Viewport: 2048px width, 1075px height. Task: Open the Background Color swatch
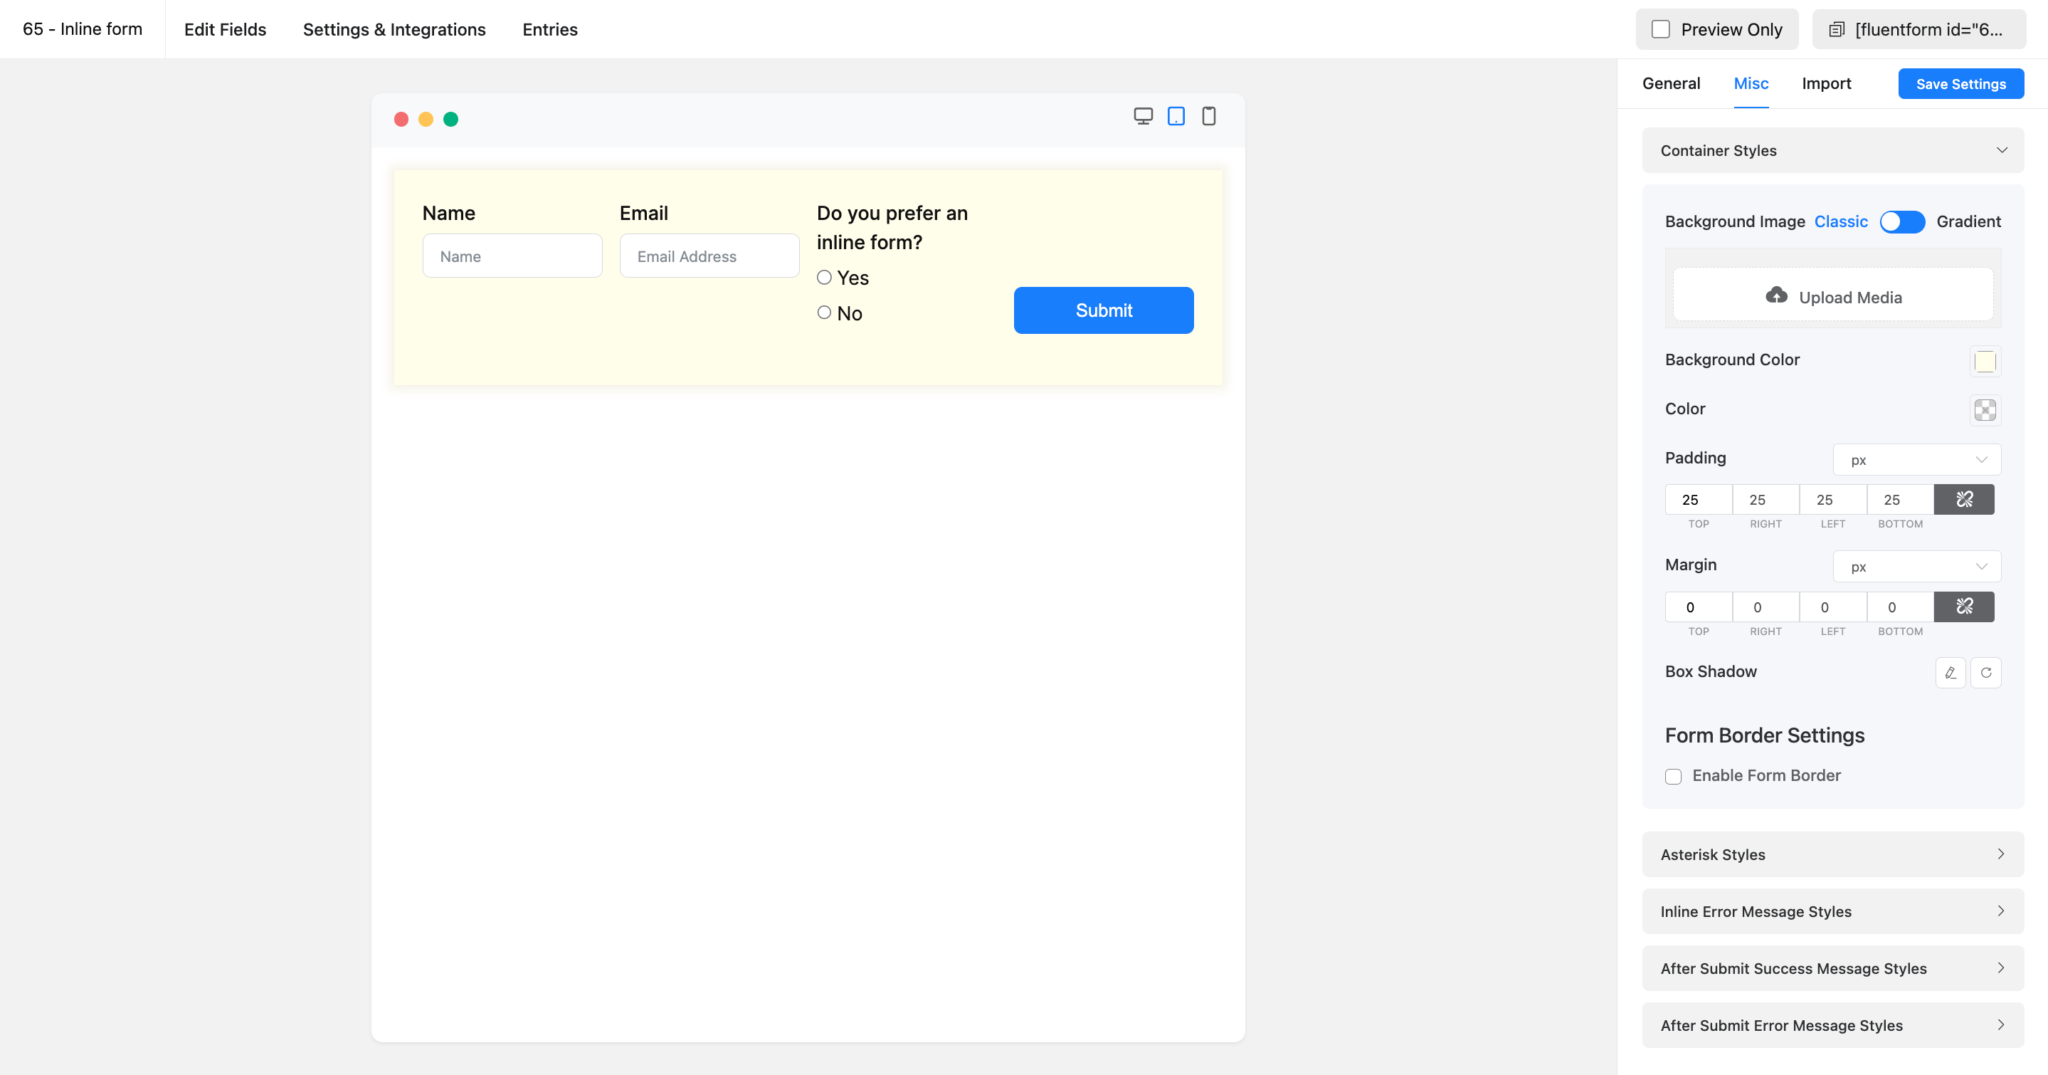click(x=1985, y=361)
